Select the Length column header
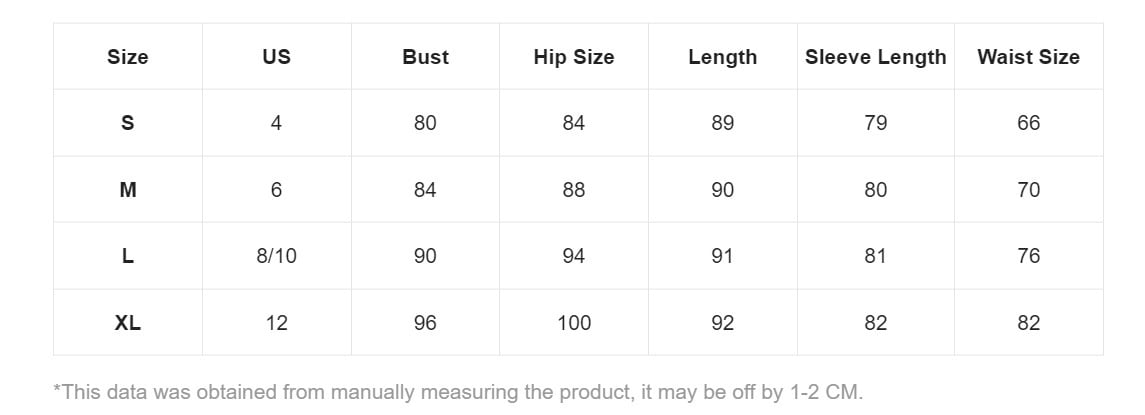This screenshot has height=415, width=1145. coord(722,57)
